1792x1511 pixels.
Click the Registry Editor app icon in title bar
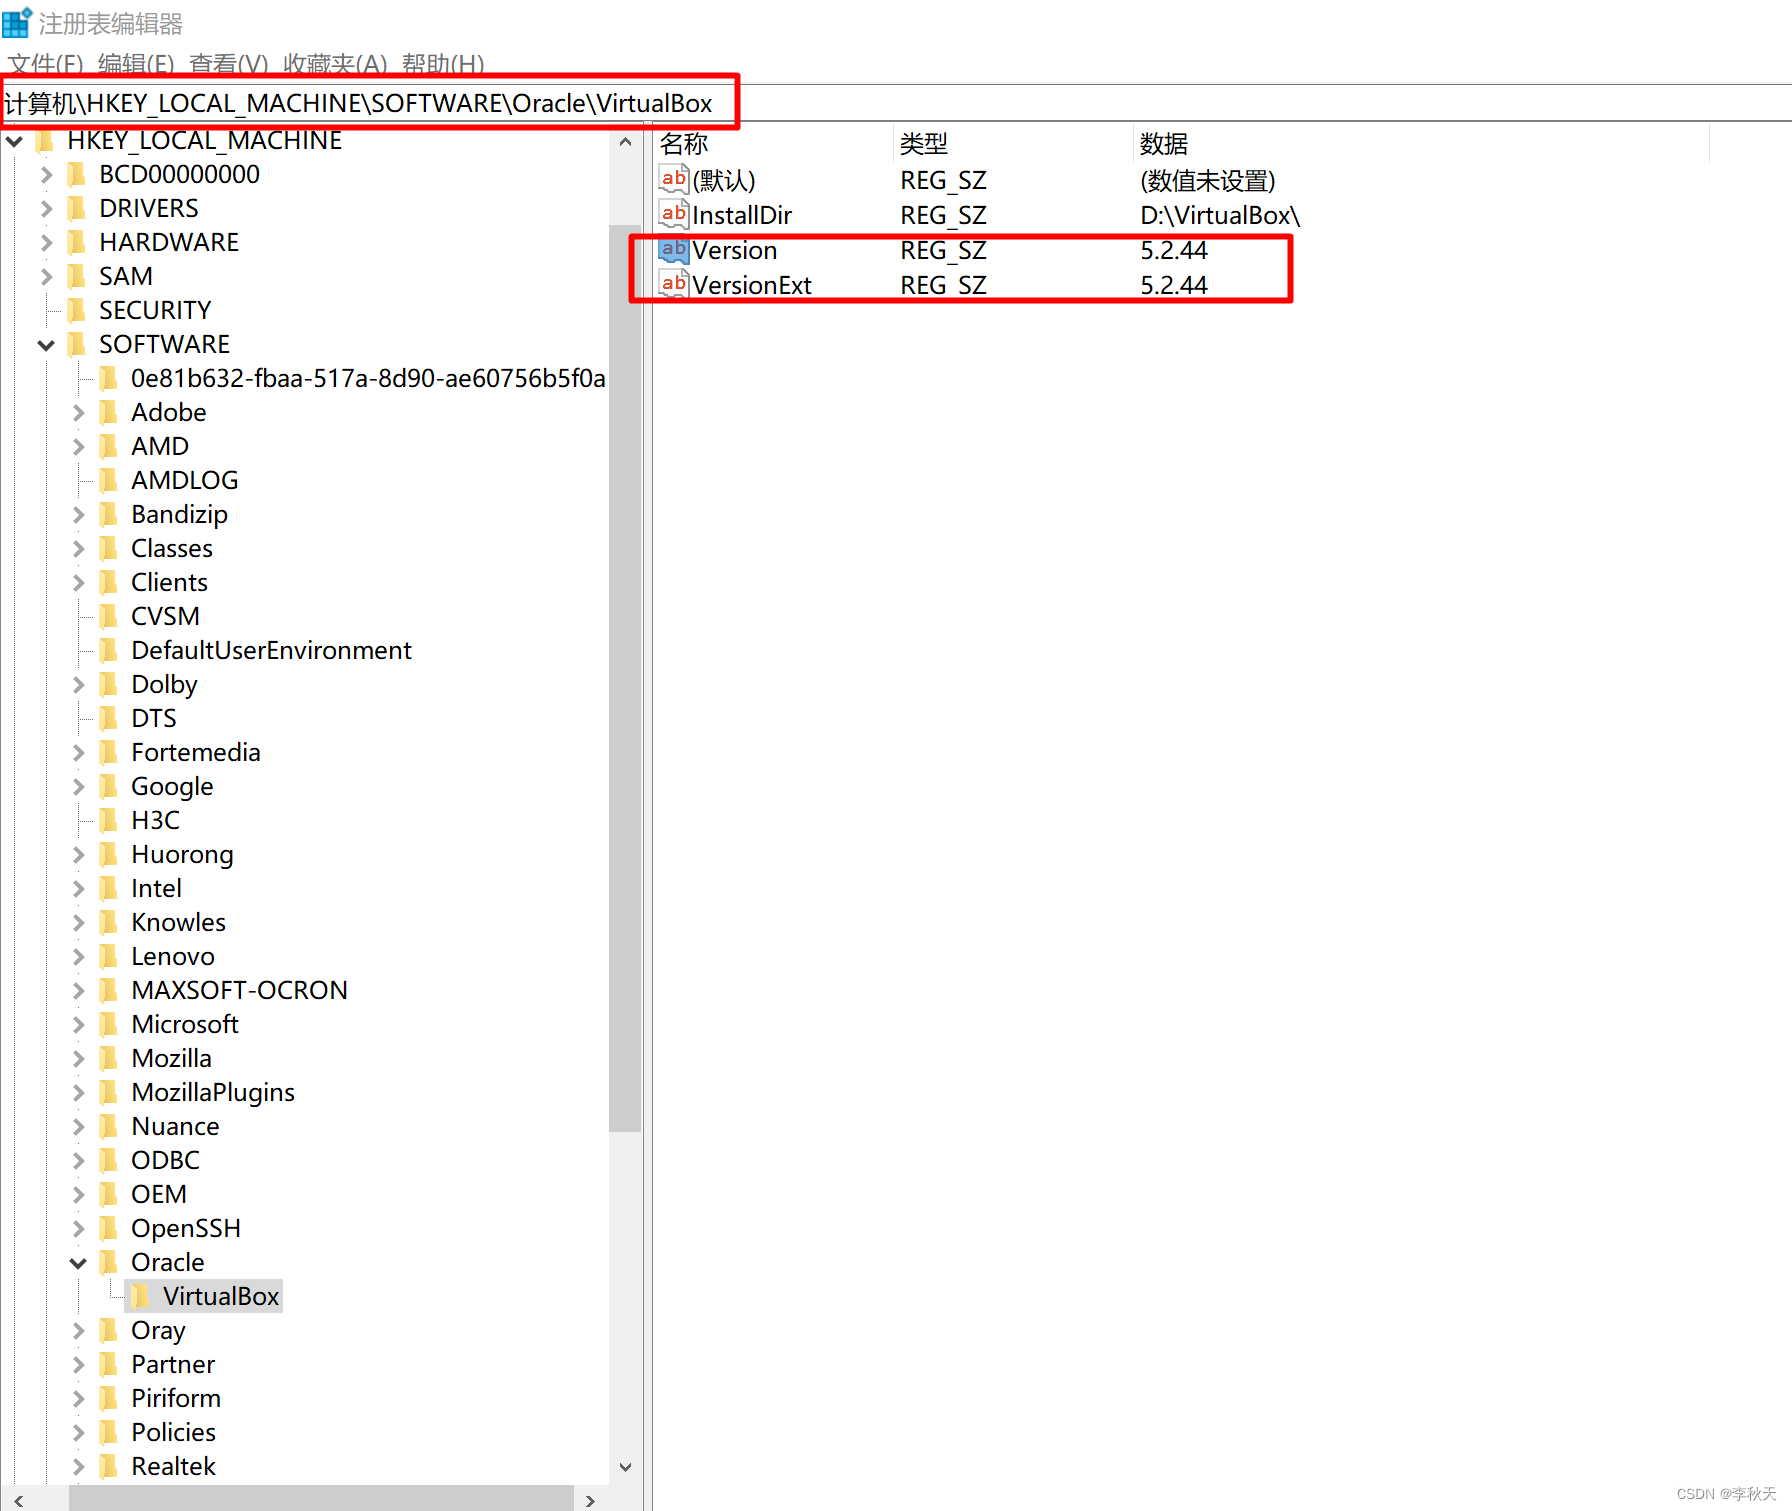pyautogui.click(x=17, y=21)
